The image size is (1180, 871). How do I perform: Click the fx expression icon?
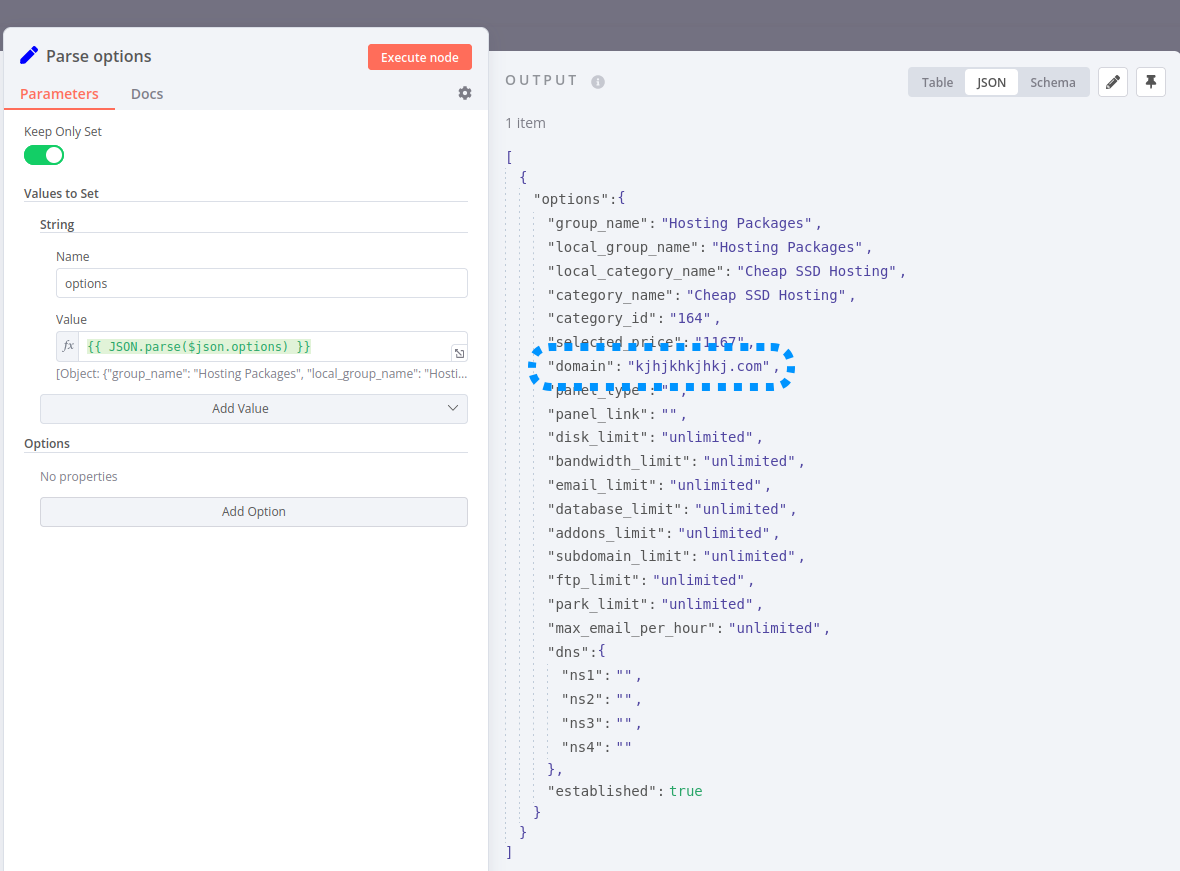tap(68, 346)
